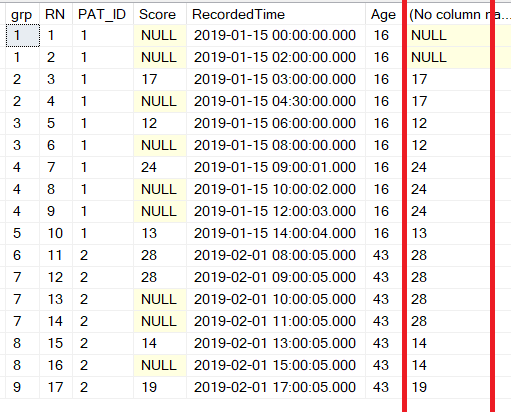Click the RecordedTime cell 2019-01-15 09:00:01.000
Viewport: 511px width, 412px height.
click(276, 167)
